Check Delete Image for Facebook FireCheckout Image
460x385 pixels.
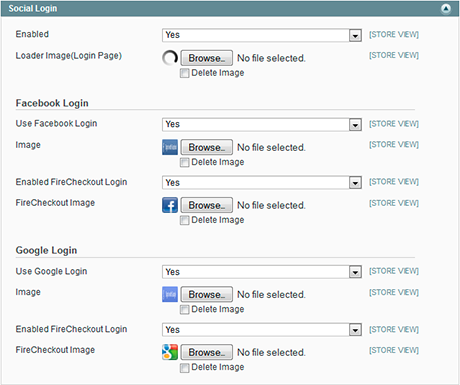coord(184,220)
